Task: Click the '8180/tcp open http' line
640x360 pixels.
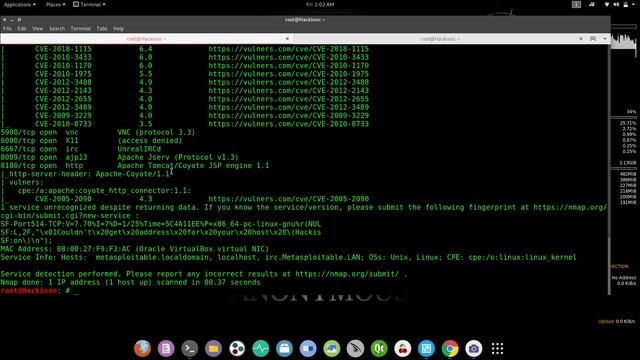Action: click(135, 166)
